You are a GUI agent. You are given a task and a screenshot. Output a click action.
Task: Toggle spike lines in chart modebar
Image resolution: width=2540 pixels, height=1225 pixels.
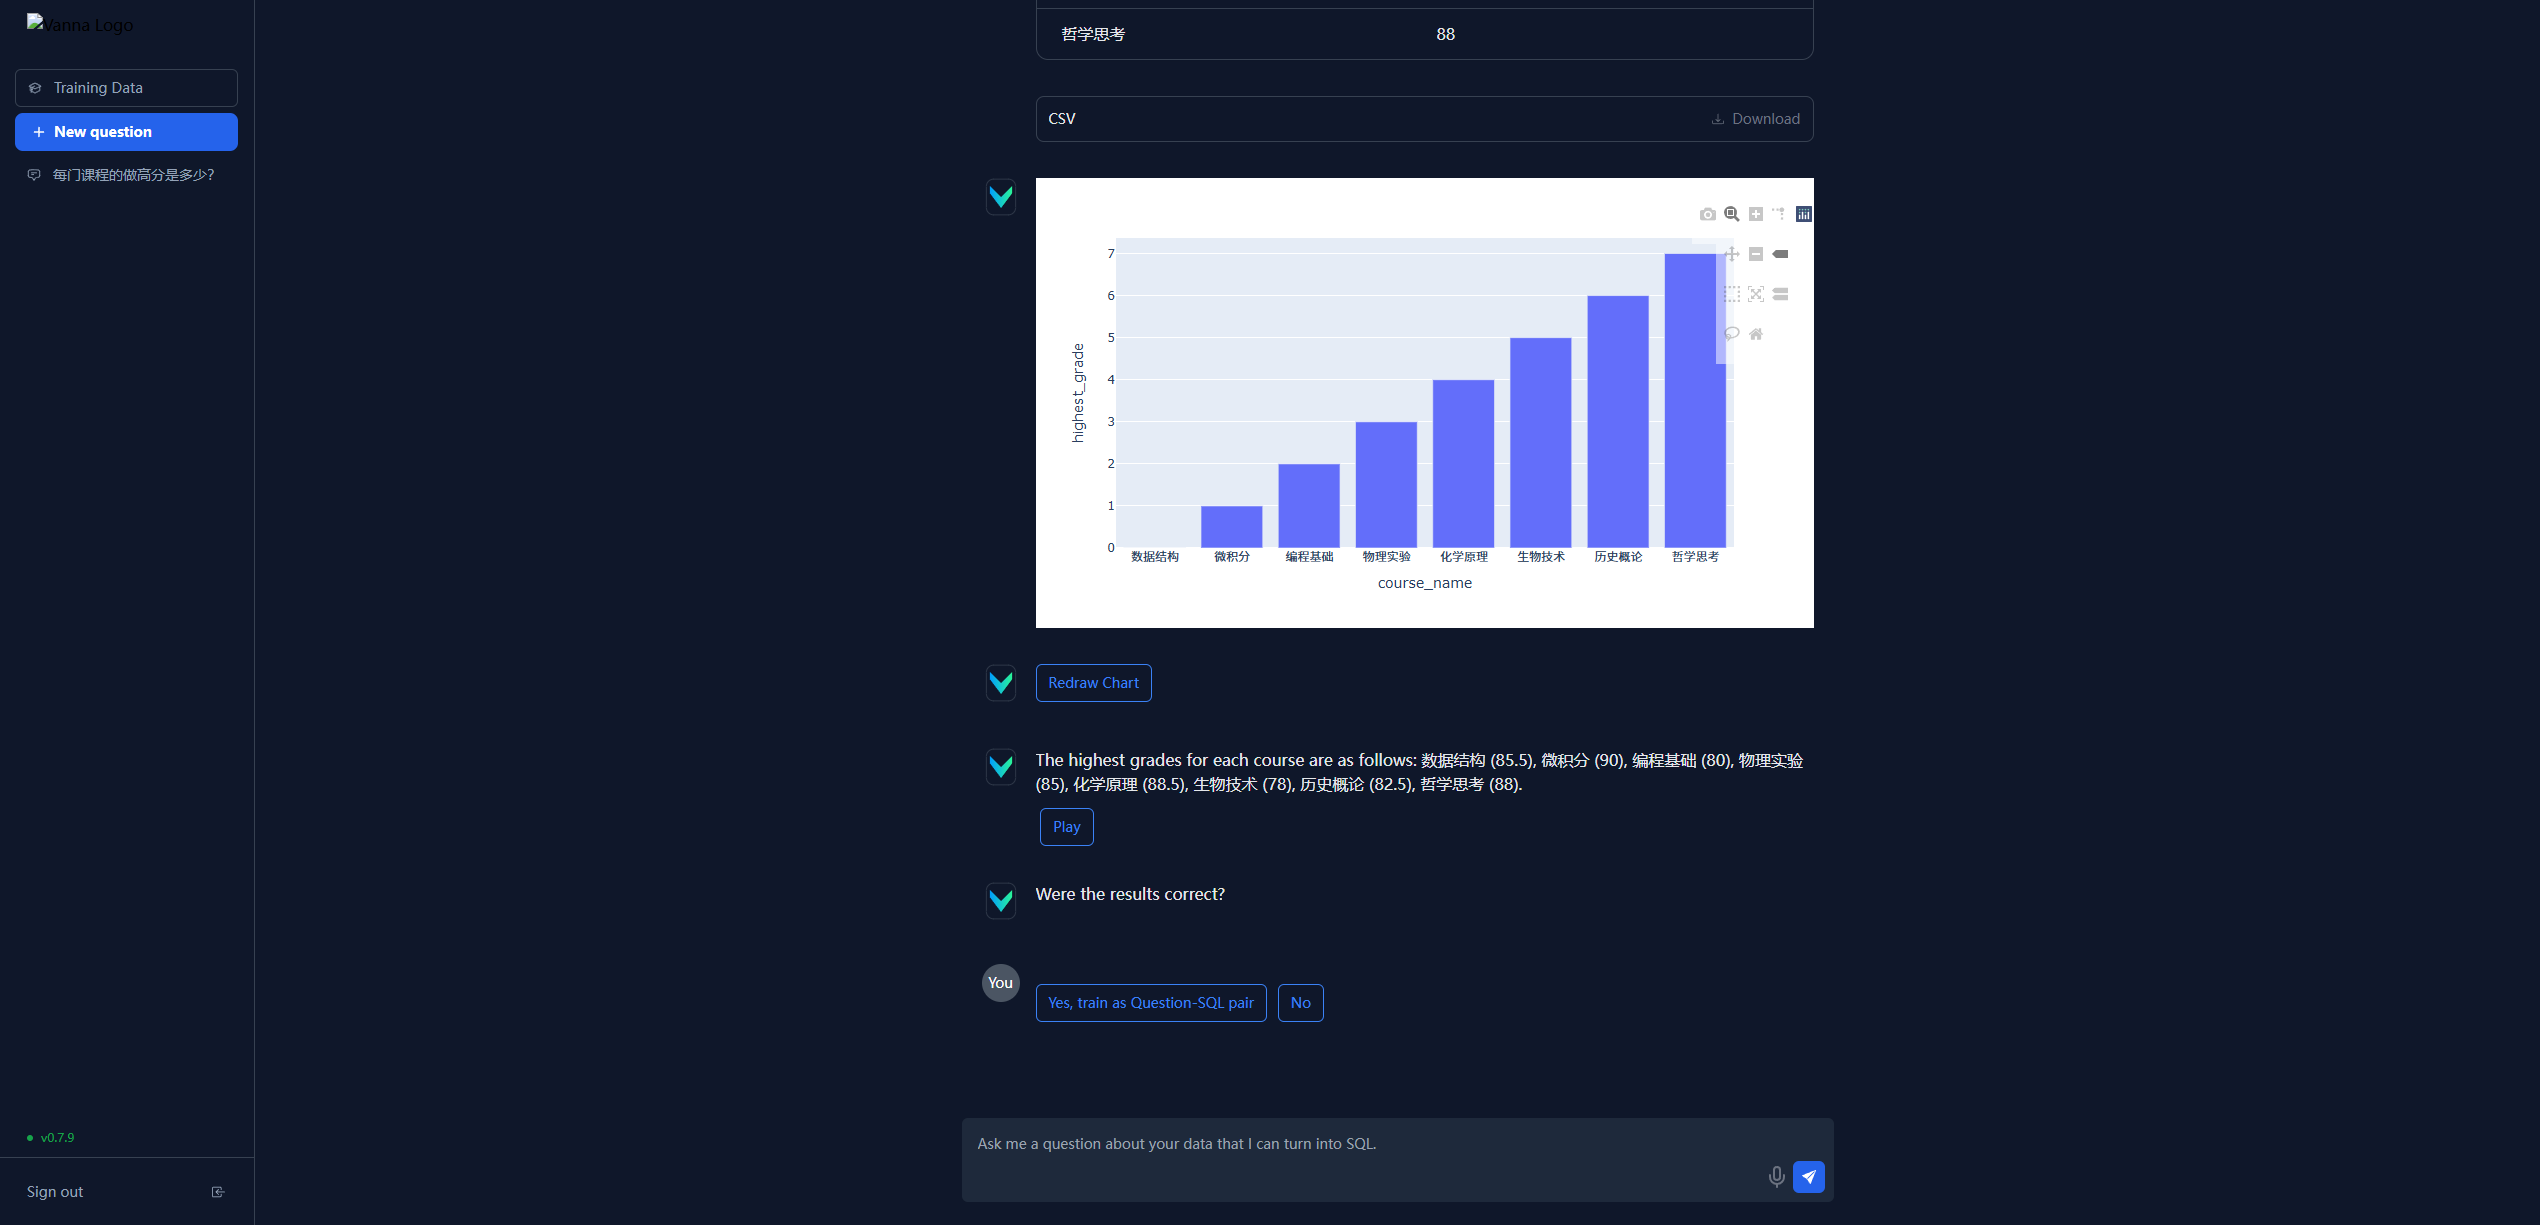tap(1779, 214)
